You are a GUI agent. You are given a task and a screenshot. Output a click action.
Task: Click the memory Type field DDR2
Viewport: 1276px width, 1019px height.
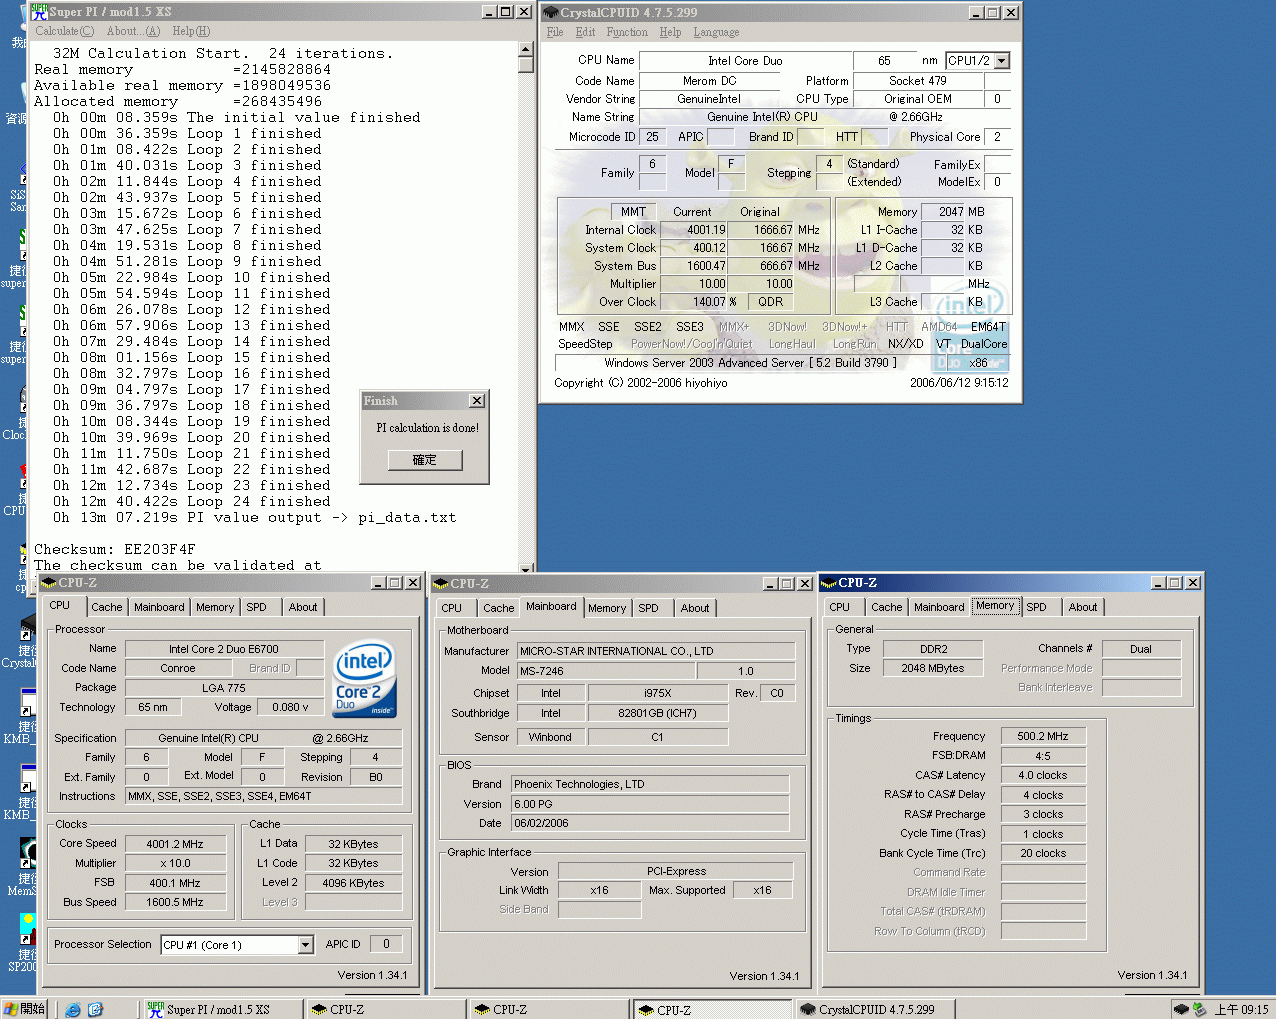[933, 649]
